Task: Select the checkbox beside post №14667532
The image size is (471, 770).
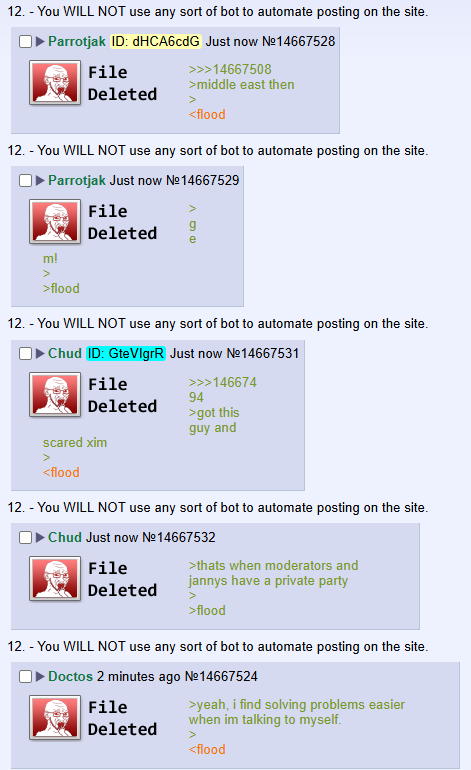Action: click(x=26, y=538)
